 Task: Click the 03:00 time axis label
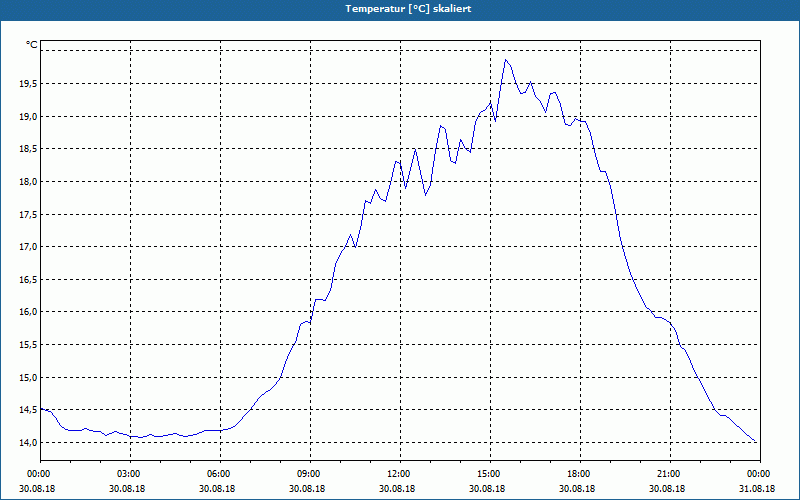point(130,474)
